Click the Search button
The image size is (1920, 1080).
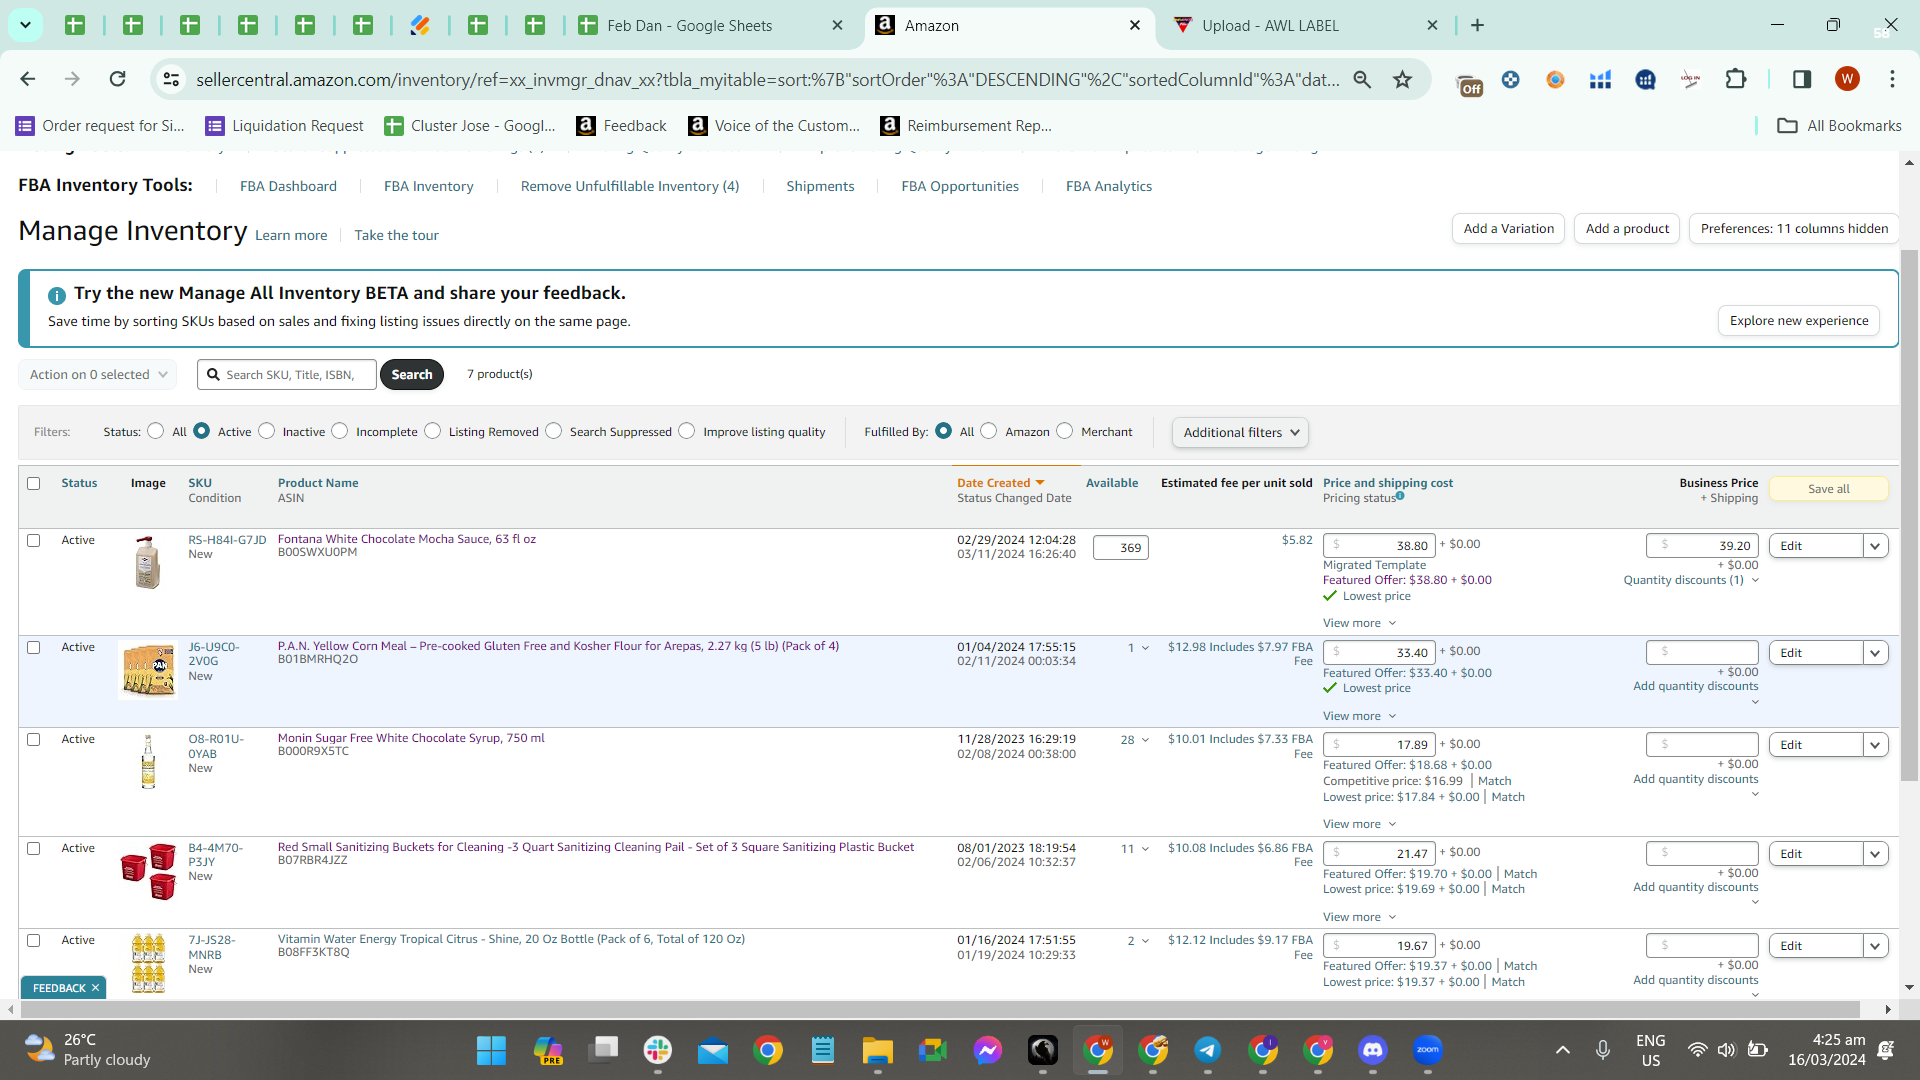click(x=412, y=375)
